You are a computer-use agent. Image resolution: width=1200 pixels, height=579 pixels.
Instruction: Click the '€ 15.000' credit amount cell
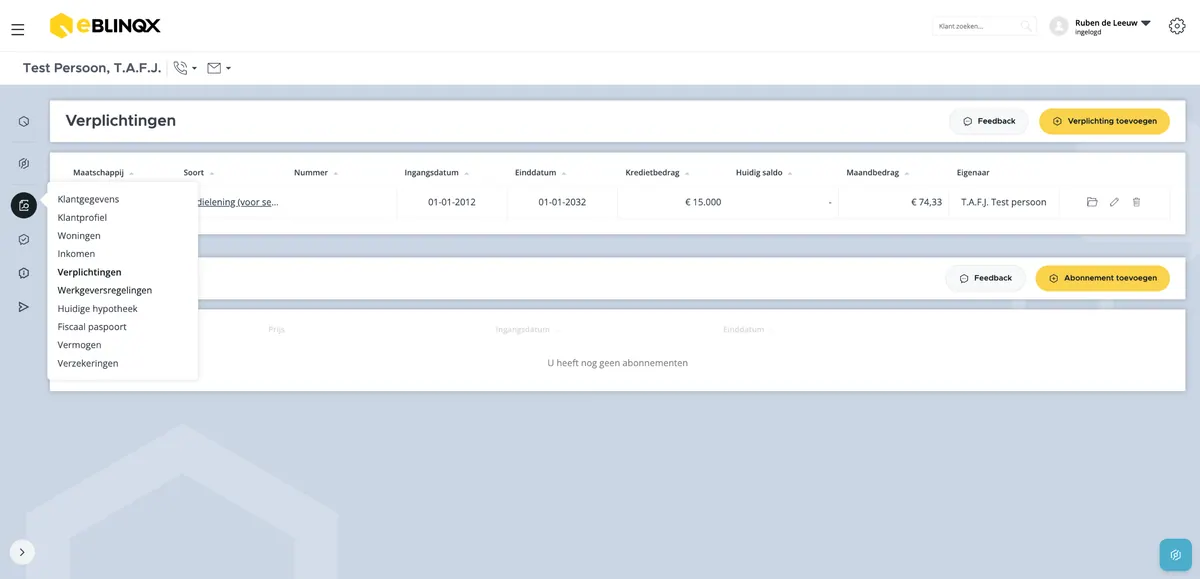coord(703,202)
